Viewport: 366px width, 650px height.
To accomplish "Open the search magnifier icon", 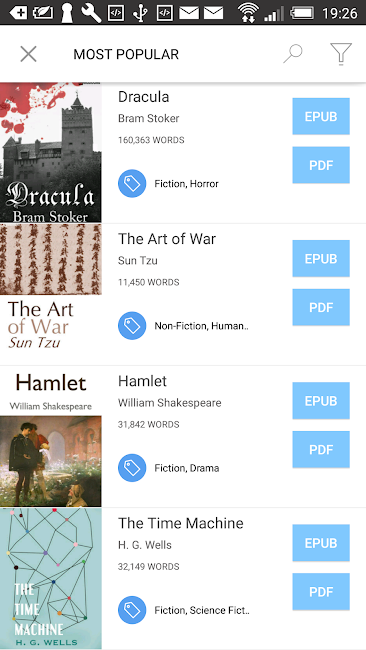I will (x=293, y=54).
